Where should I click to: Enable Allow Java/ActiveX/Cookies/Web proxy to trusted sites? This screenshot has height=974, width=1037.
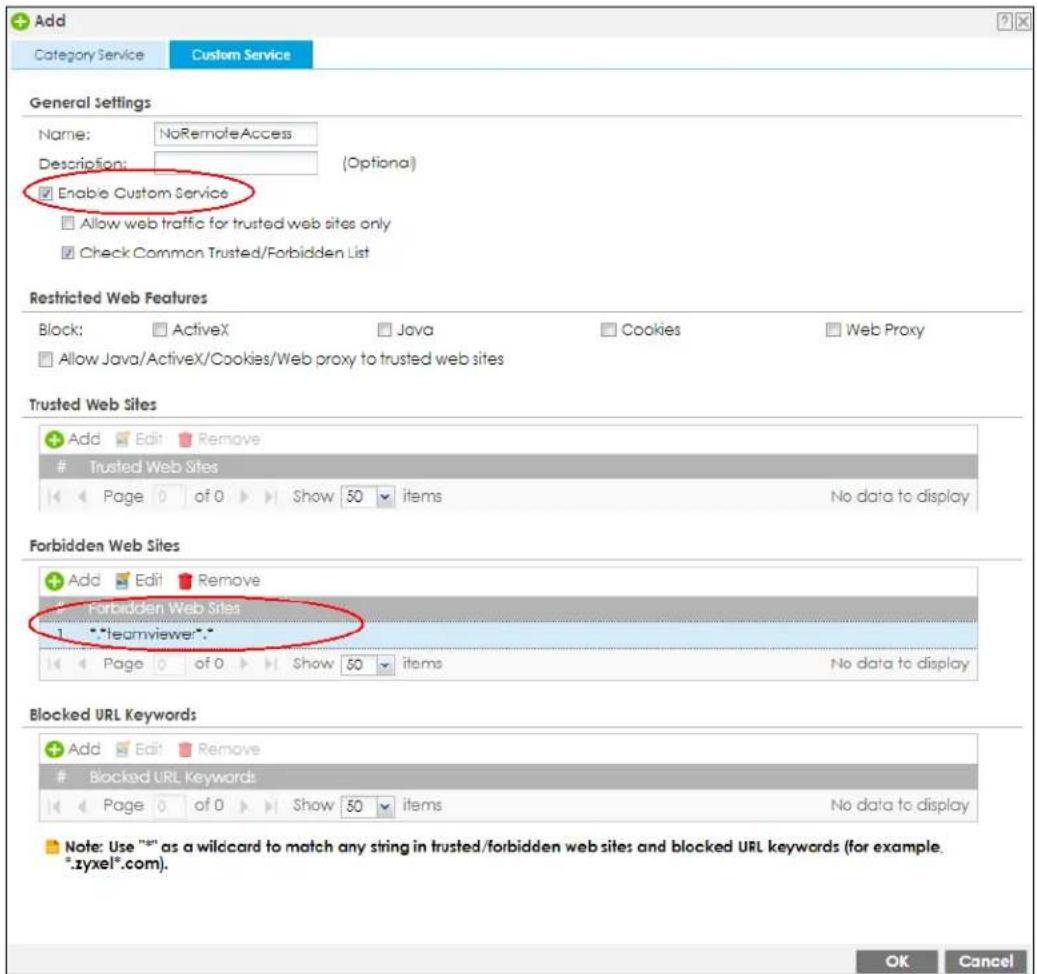click(46, 359)
